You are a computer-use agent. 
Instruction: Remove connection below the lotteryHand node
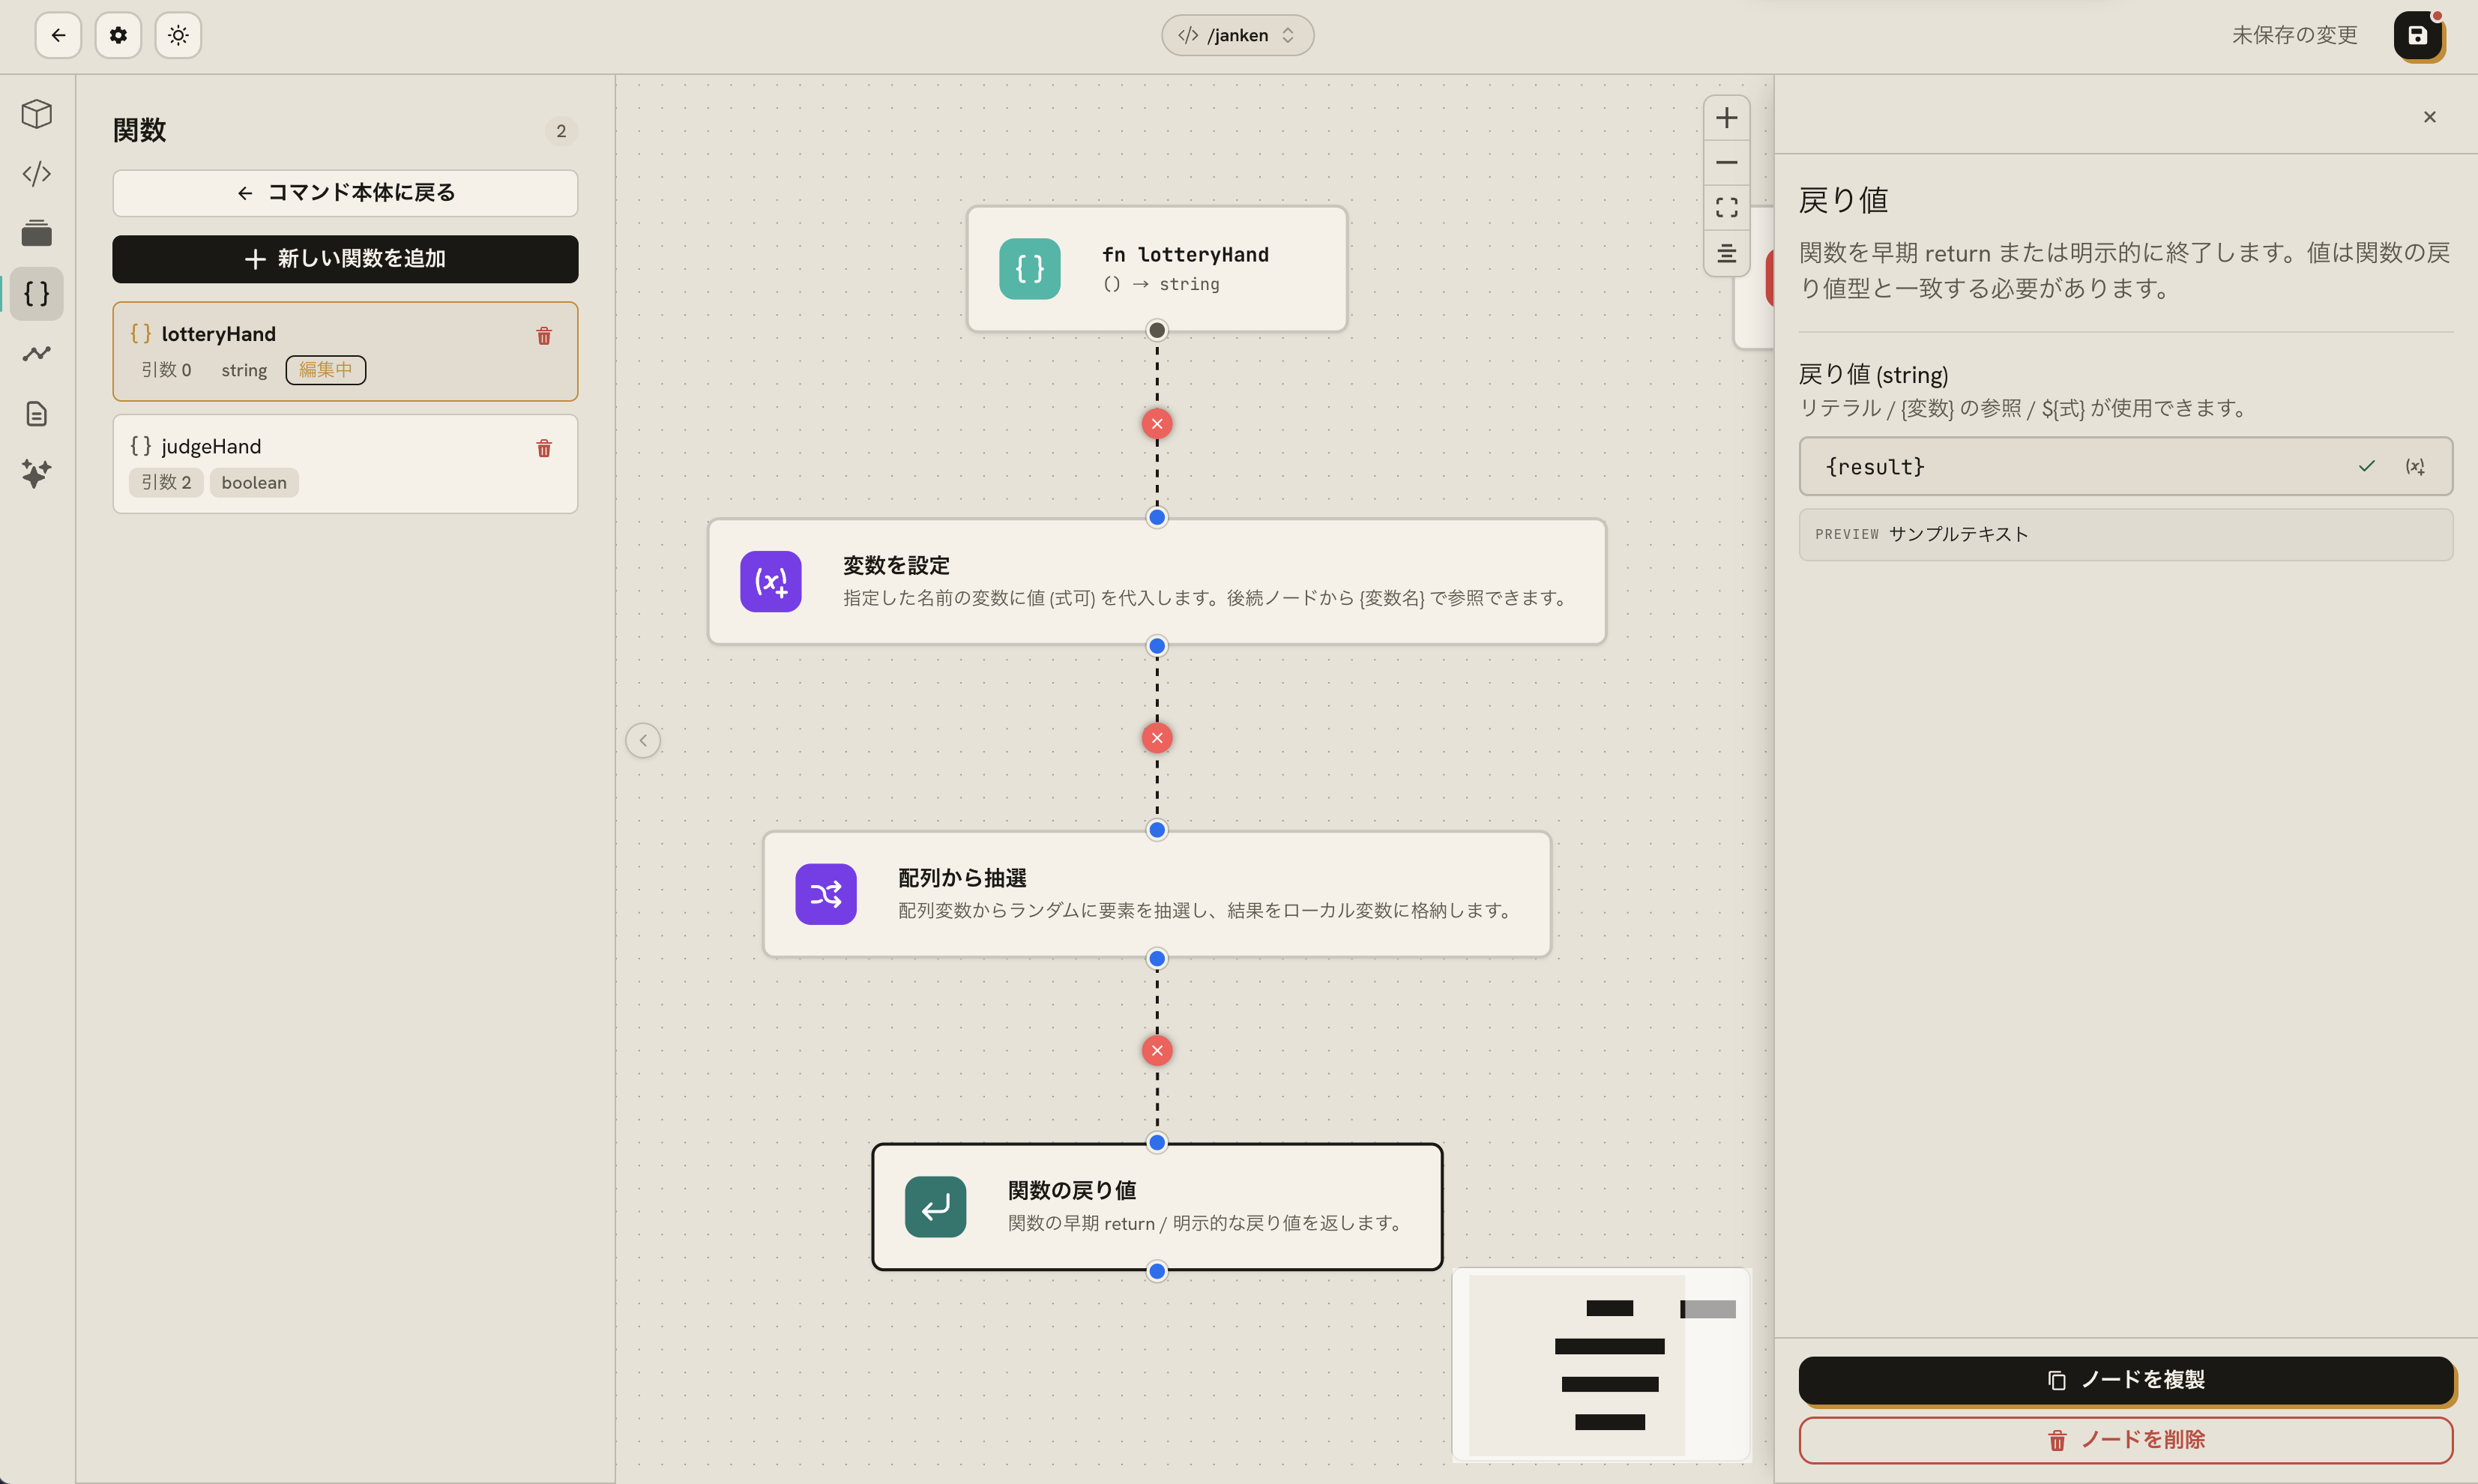[1157, 424]
